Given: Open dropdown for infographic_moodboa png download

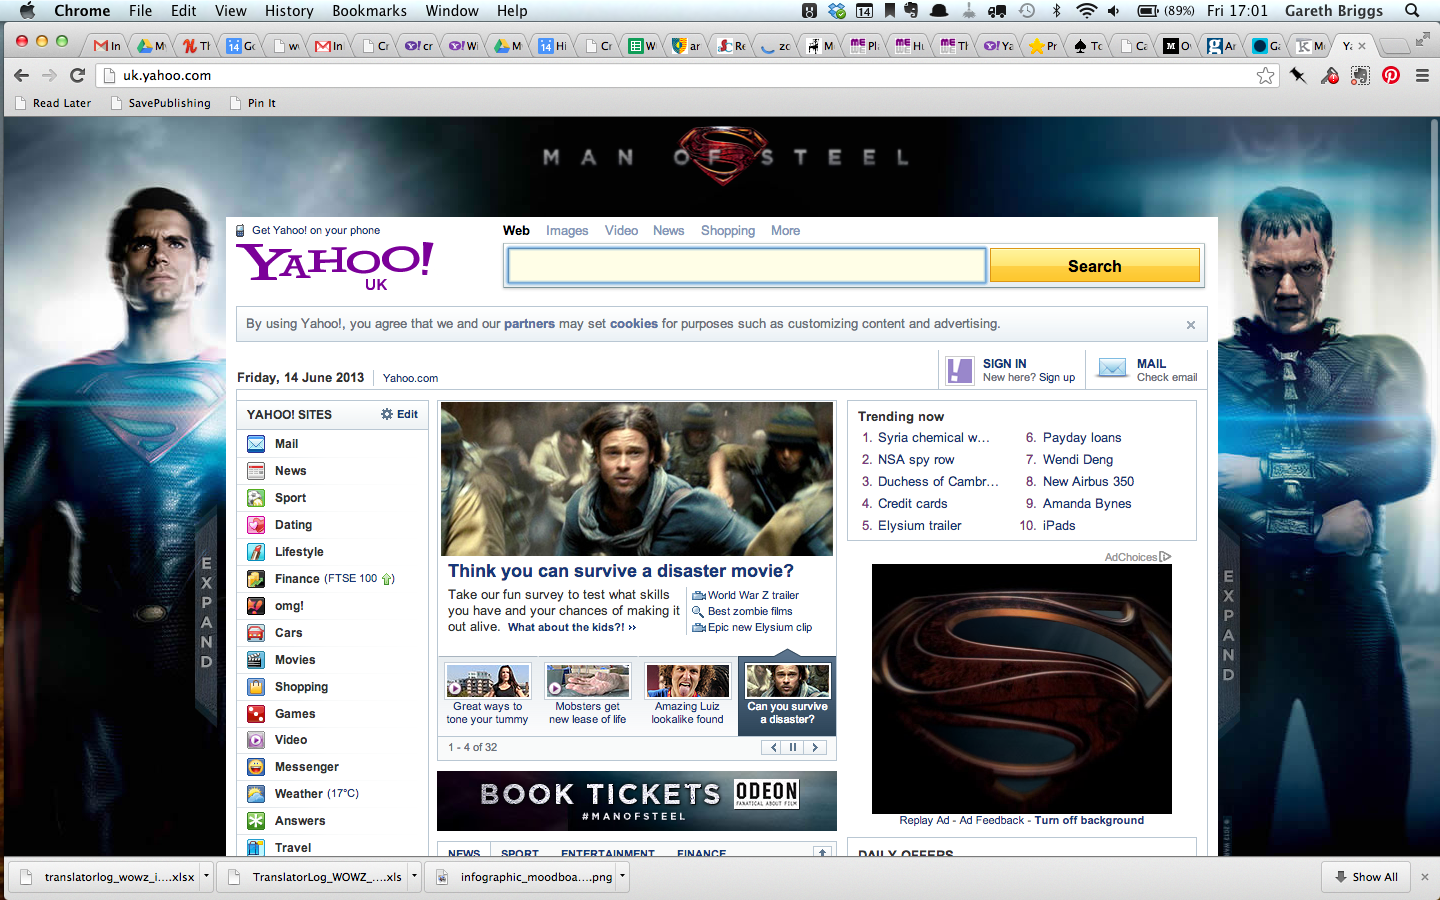Looking at the screenshot, I should [622, 876].
